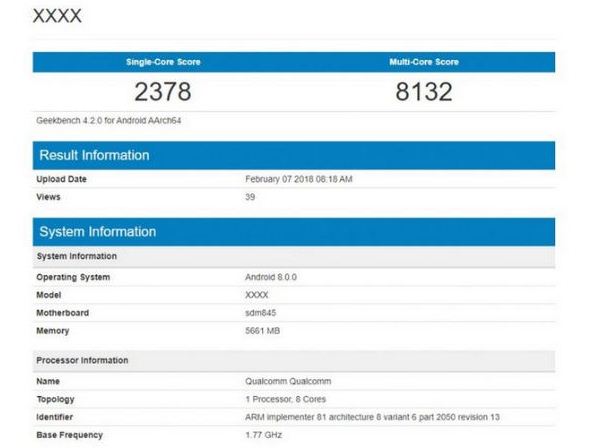Click the Topology label
This screenshot has width=593, height=448.
pyautogui.click(x=56, y=400)
